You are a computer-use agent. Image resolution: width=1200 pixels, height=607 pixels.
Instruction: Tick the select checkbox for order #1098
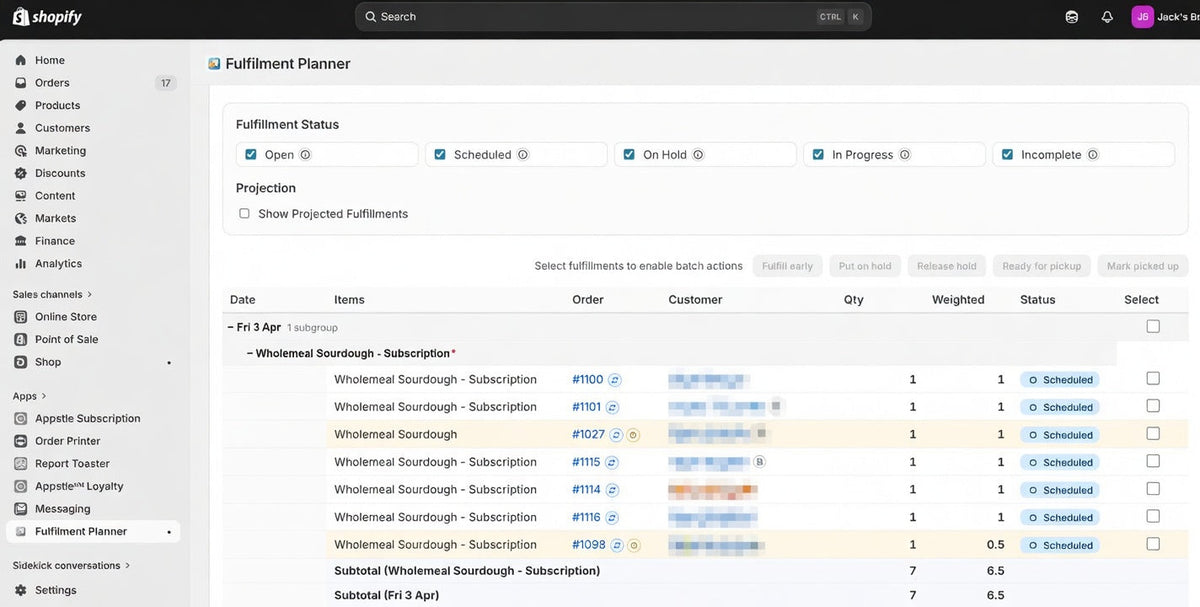coord(1153,544)
